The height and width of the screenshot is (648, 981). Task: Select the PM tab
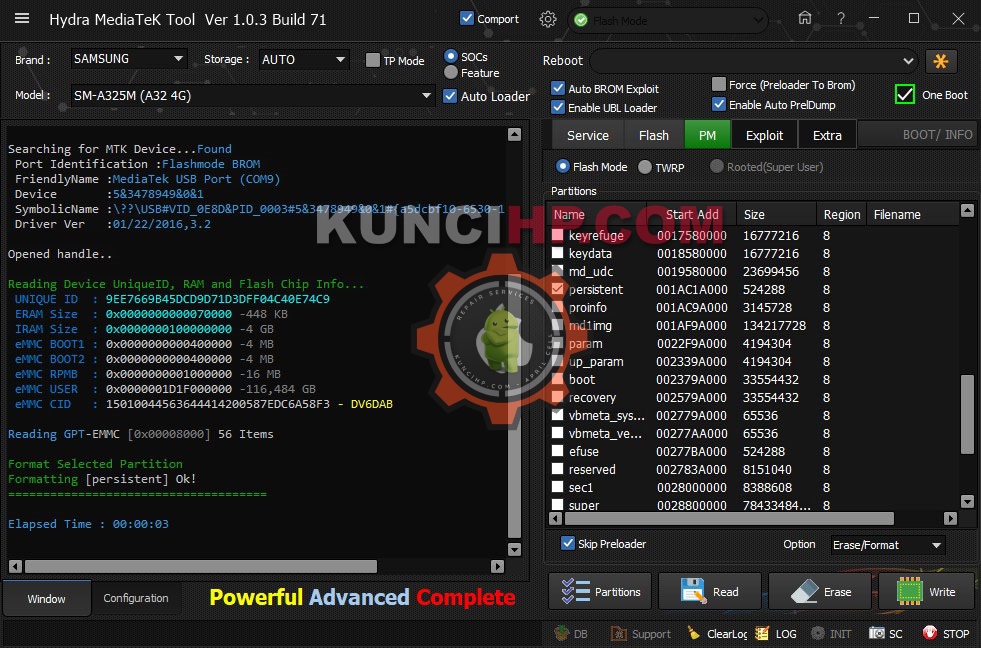[x=708, y=135]
